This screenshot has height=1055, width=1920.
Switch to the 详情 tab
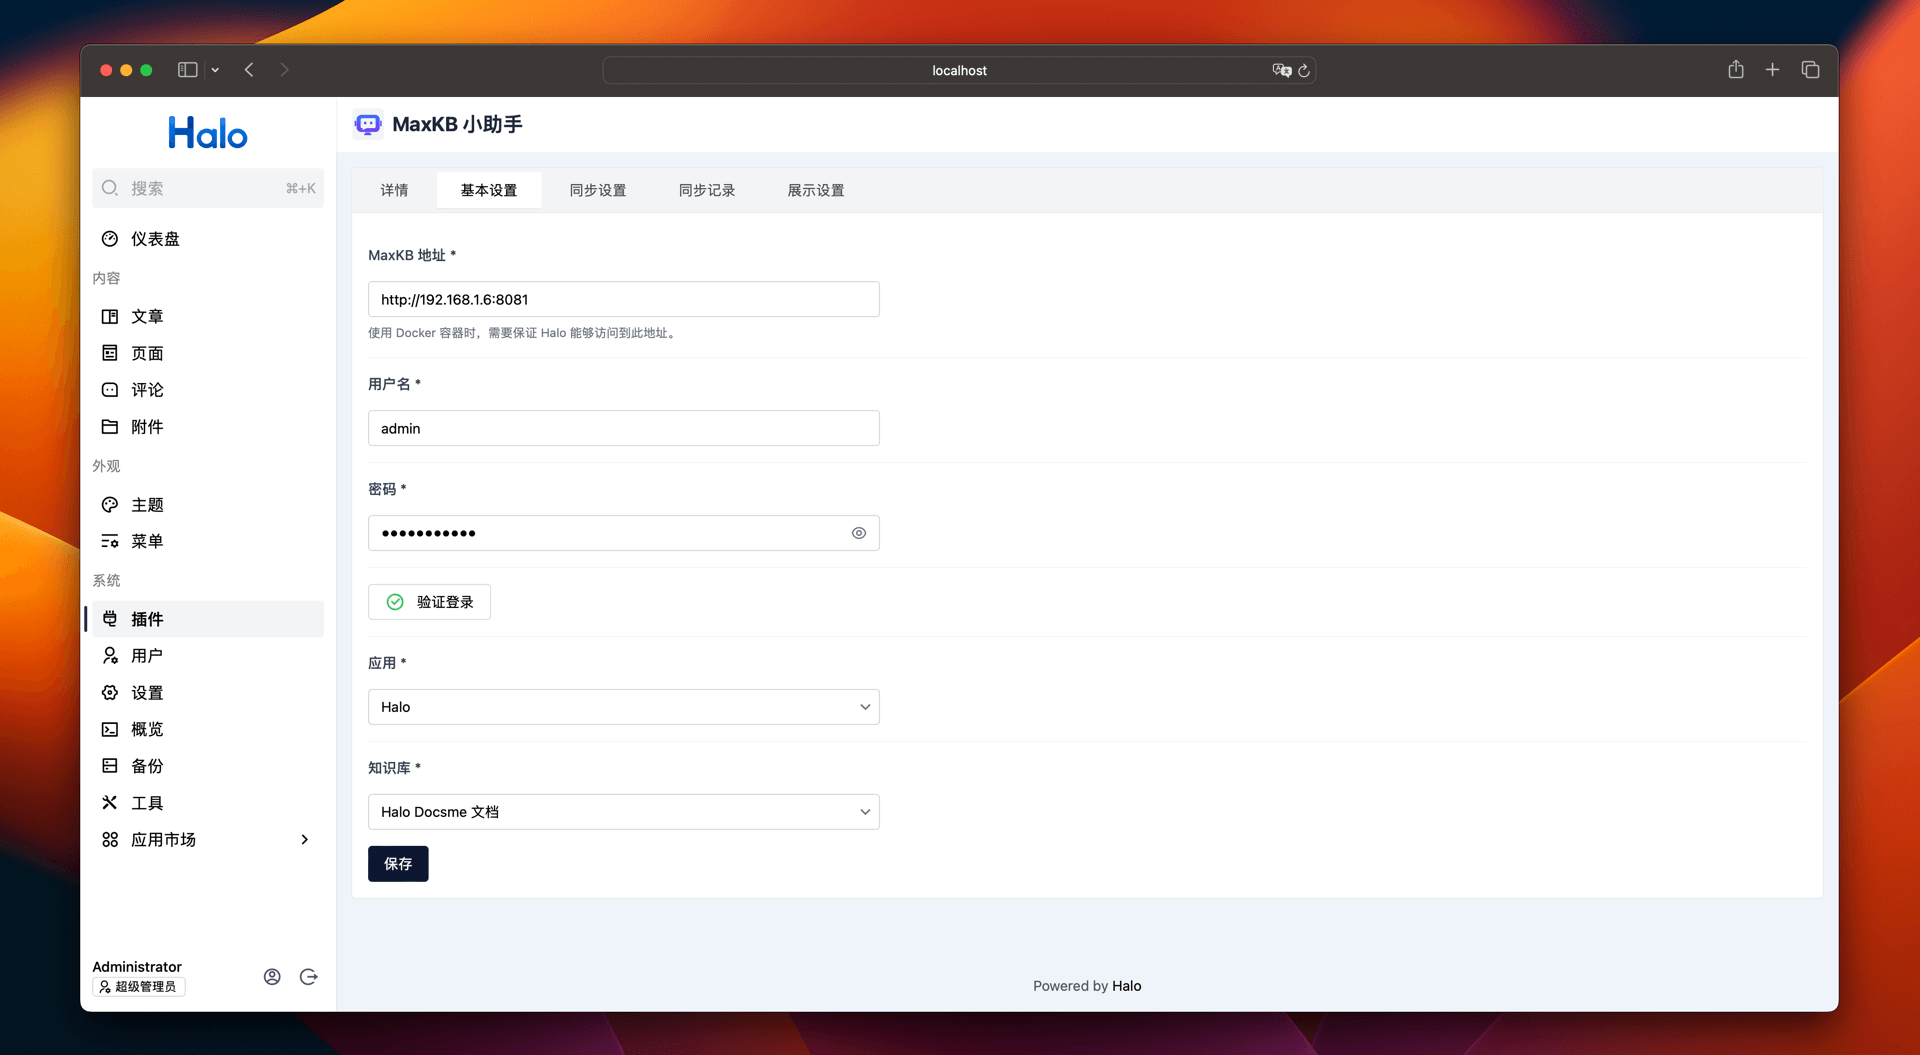(394, 190)
